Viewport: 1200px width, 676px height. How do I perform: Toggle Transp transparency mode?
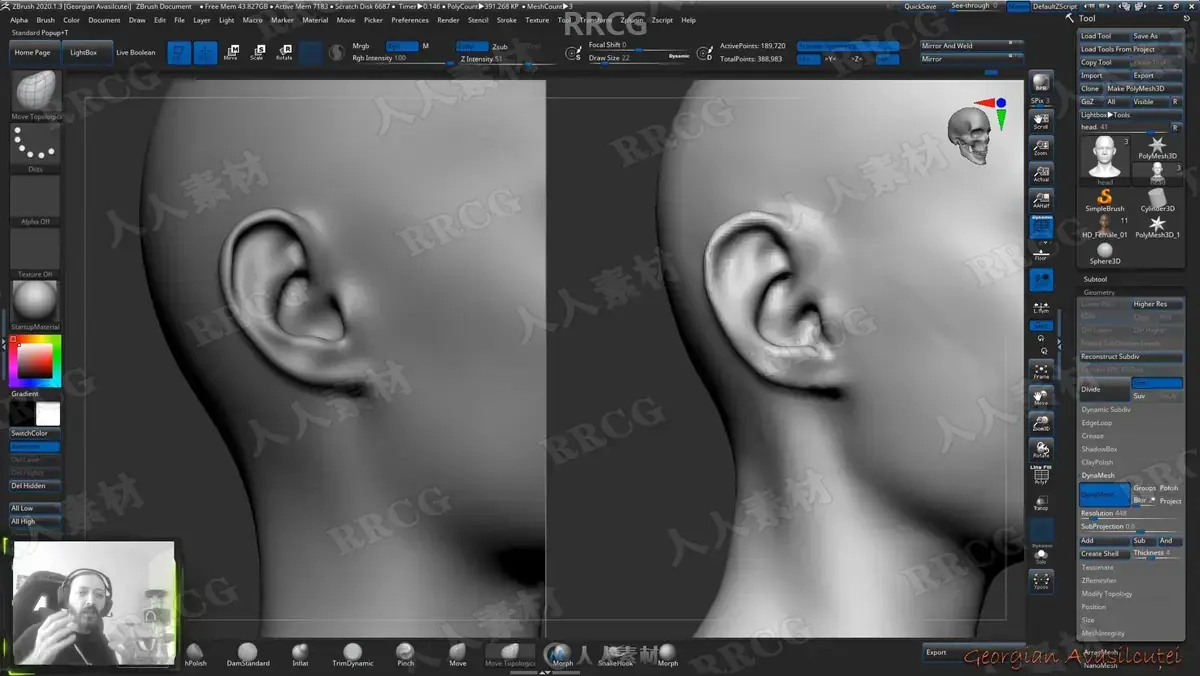[x=1041, y=502]
